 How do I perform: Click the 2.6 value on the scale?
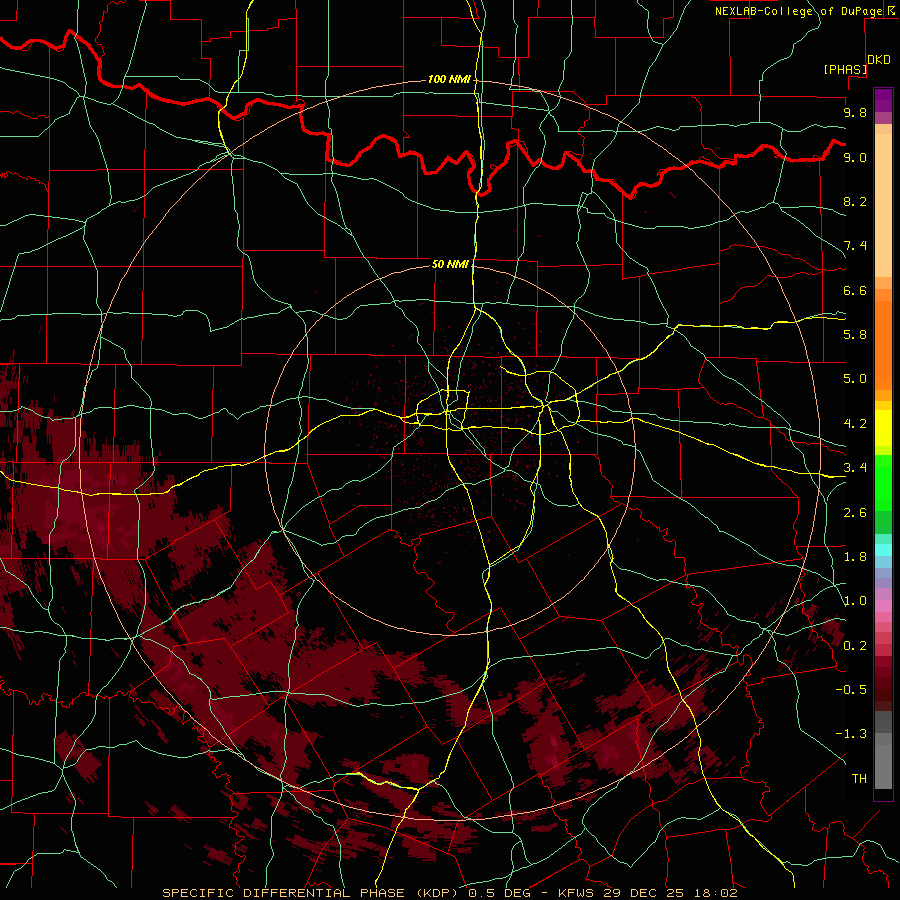click(x=855, y=513)
